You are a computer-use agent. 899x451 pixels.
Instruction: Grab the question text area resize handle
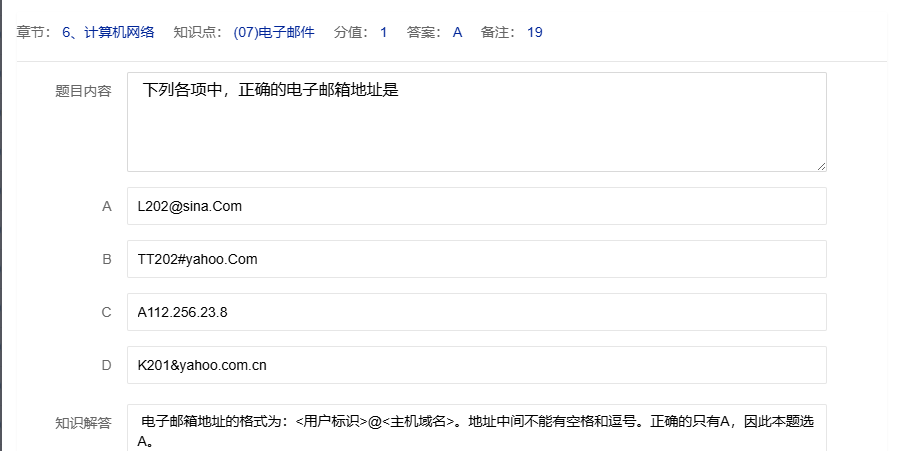[x=821, y=166]
